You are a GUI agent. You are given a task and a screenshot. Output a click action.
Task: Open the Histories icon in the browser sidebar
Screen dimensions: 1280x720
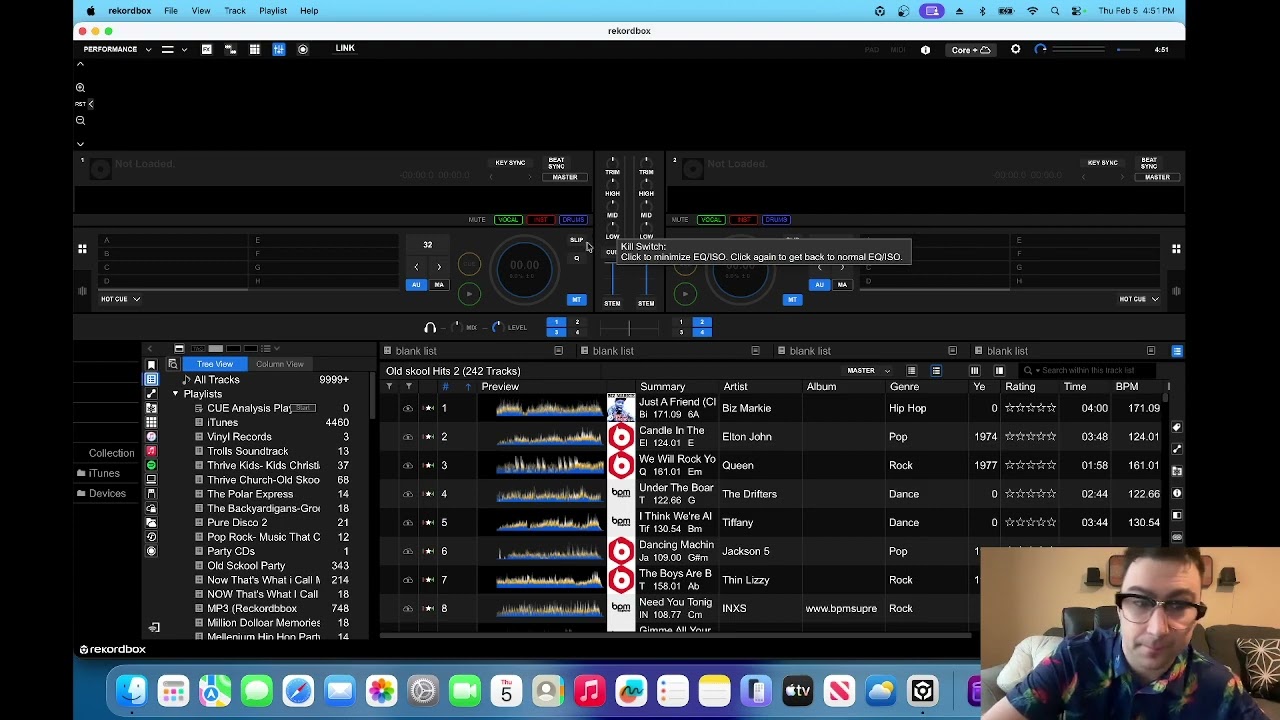pyautogui.click(x=152, y=537)
